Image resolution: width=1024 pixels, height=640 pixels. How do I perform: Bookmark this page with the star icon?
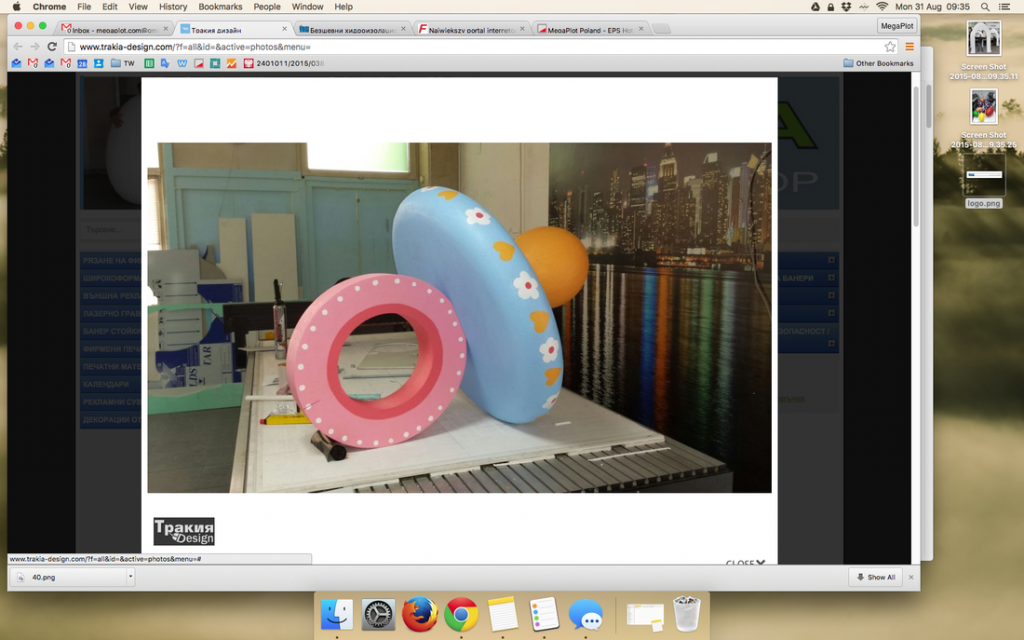[x=890, y=46]
